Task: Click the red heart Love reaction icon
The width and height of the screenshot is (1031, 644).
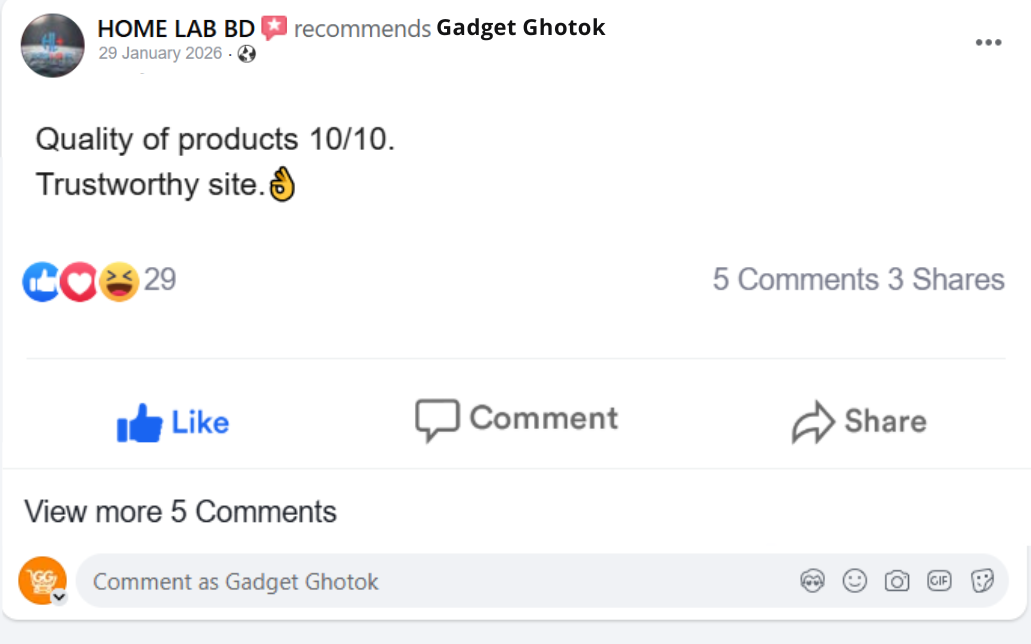Action: tap(78, 282)
